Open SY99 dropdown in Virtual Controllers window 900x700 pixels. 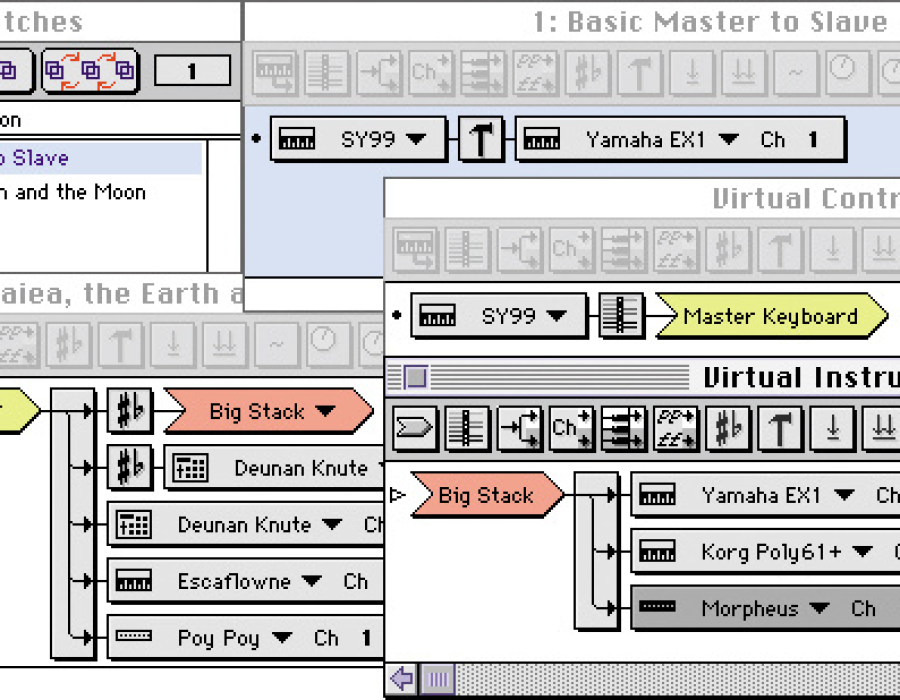(556, 316)
